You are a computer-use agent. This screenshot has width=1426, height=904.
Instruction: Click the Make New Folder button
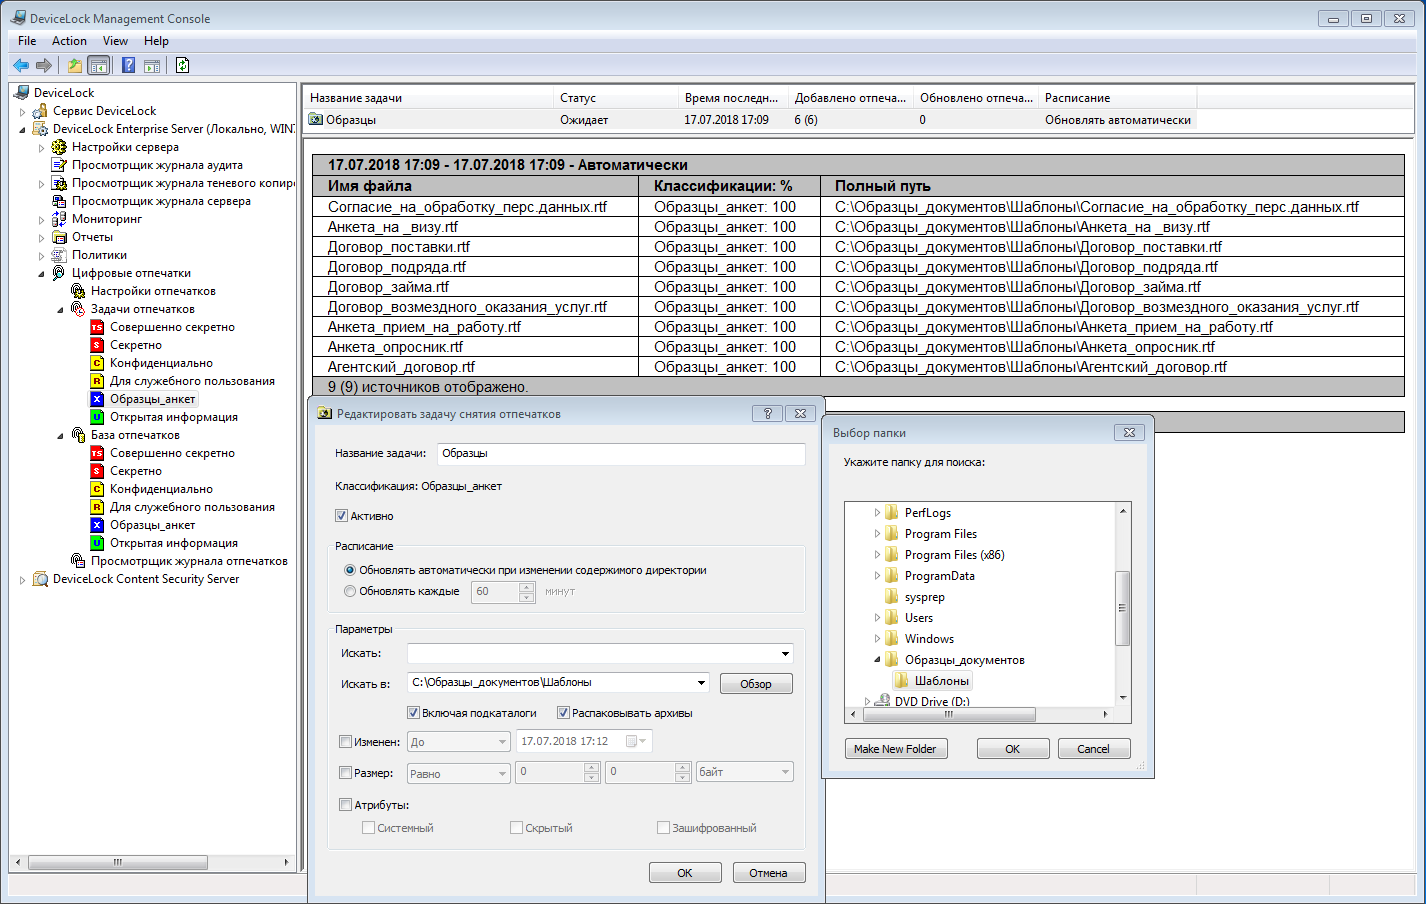click(x=895, y=749)
